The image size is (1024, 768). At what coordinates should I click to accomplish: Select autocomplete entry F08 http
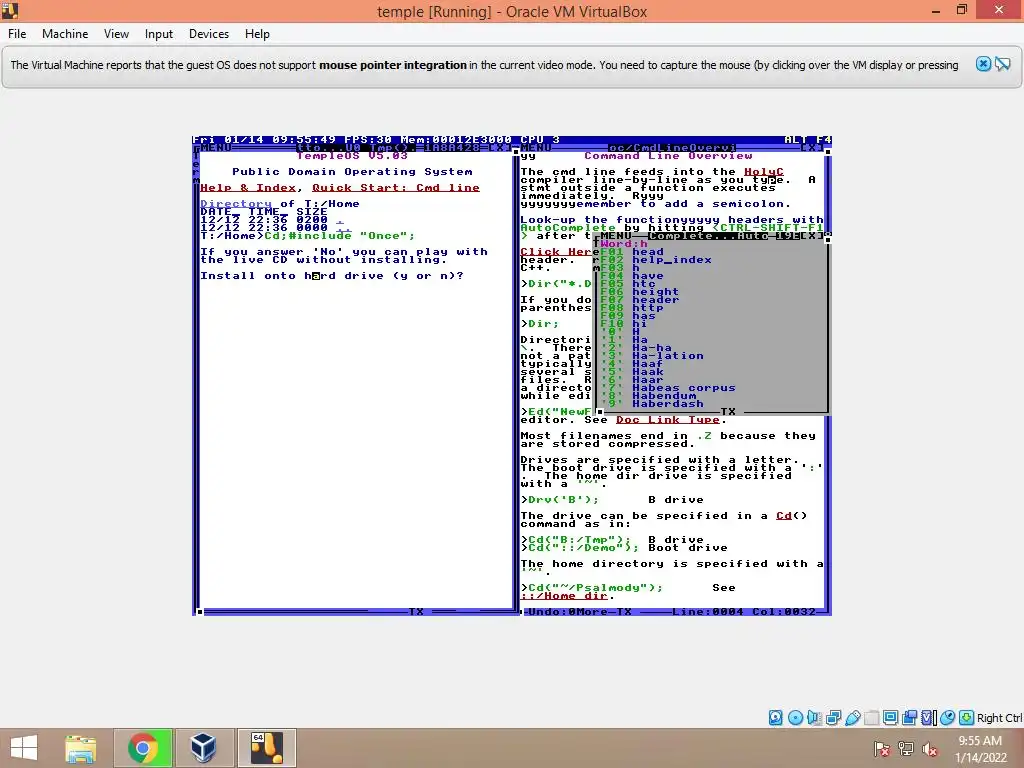(x=632, y=308)
